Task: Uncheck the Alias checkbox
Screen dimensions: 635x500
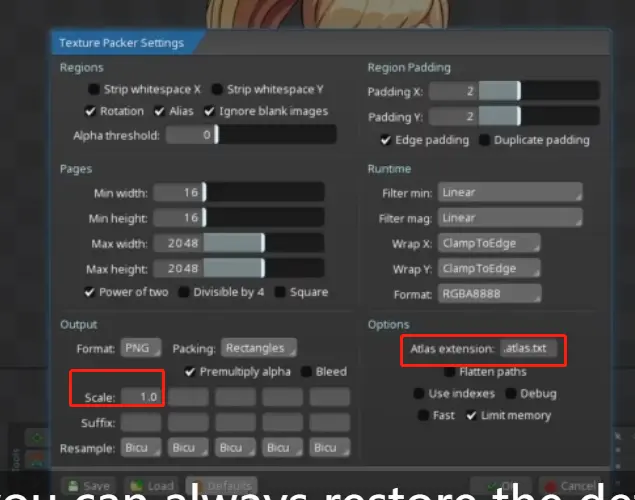Action: click(160, 111)
